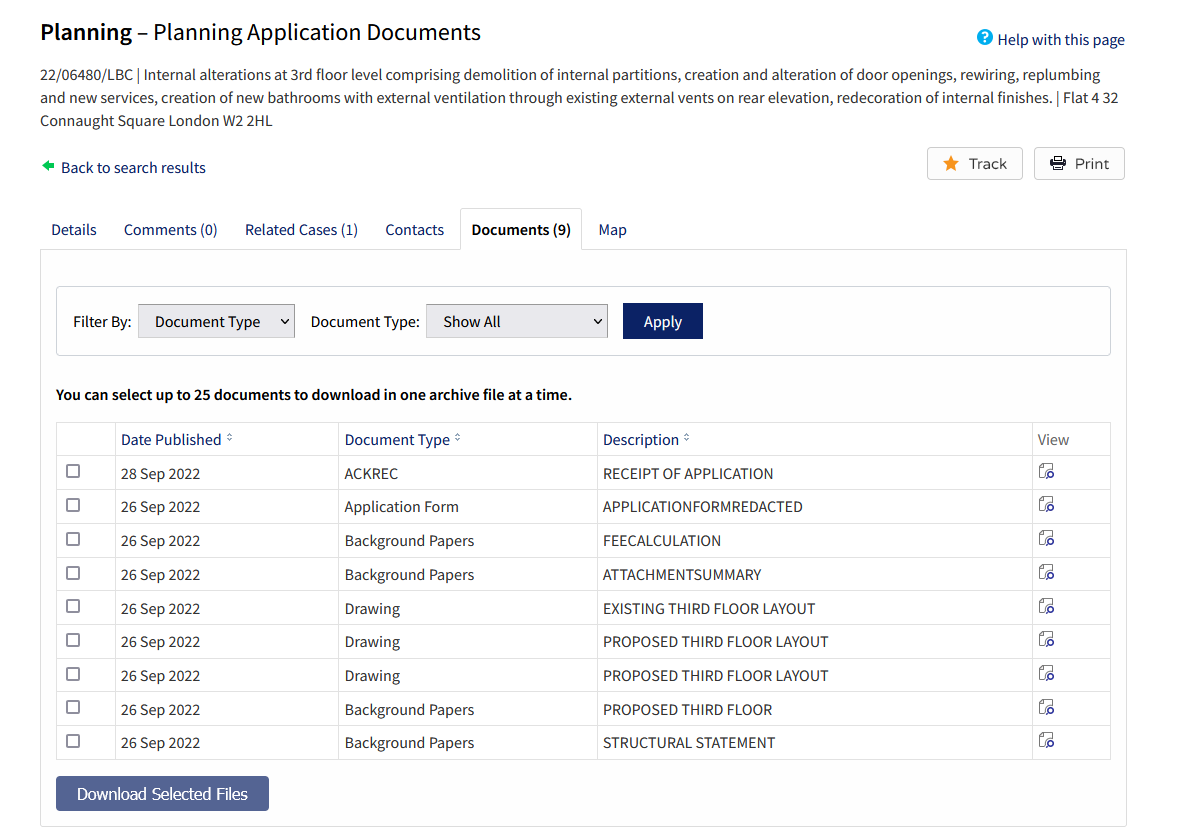Click Download Selected Files button
1200x836 pixels.
tap(162, 793)
